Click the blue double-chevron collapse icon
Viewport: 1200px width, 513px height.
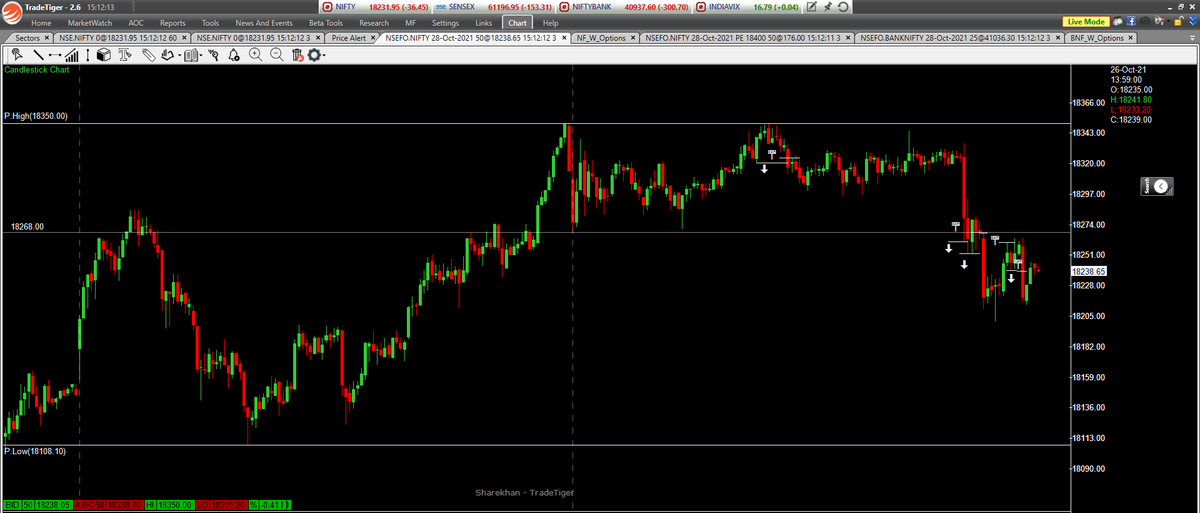(1192, 21)
